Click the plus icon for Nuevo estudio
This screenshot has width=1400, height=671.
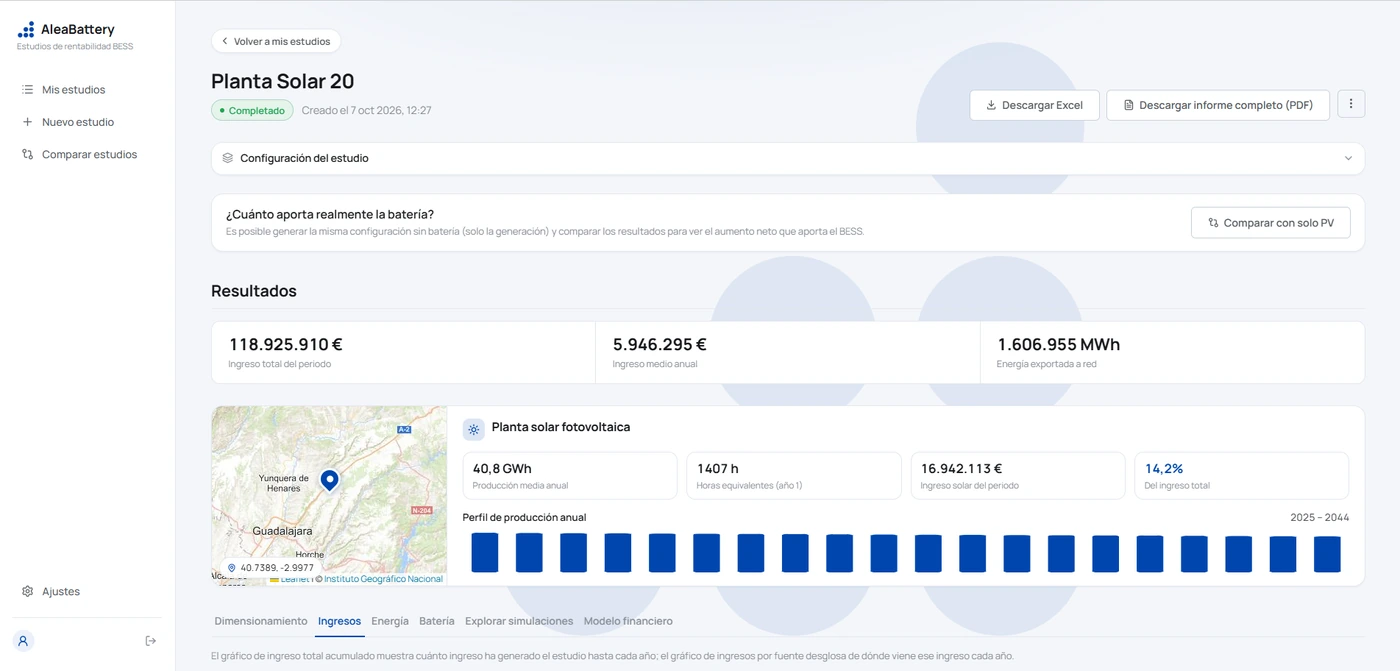tap(27, 122)
